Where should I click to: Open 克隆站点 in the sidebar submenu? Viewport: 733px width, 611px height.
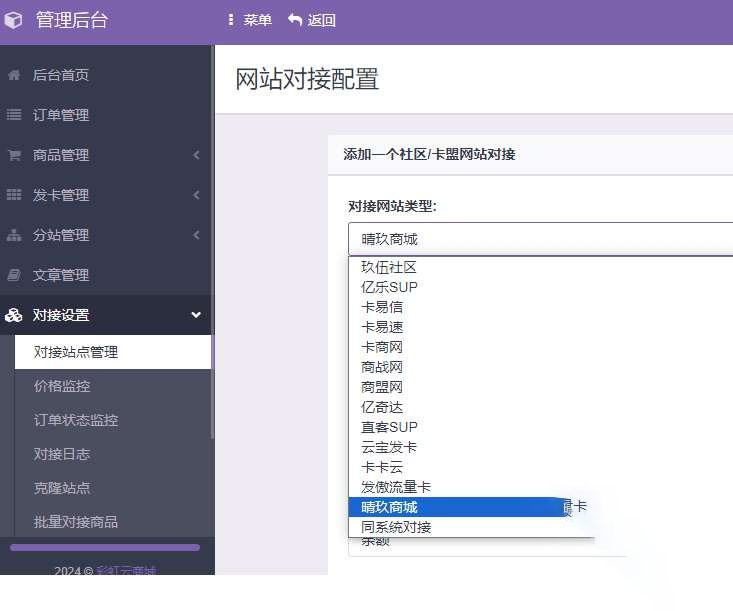coord(62,488)
